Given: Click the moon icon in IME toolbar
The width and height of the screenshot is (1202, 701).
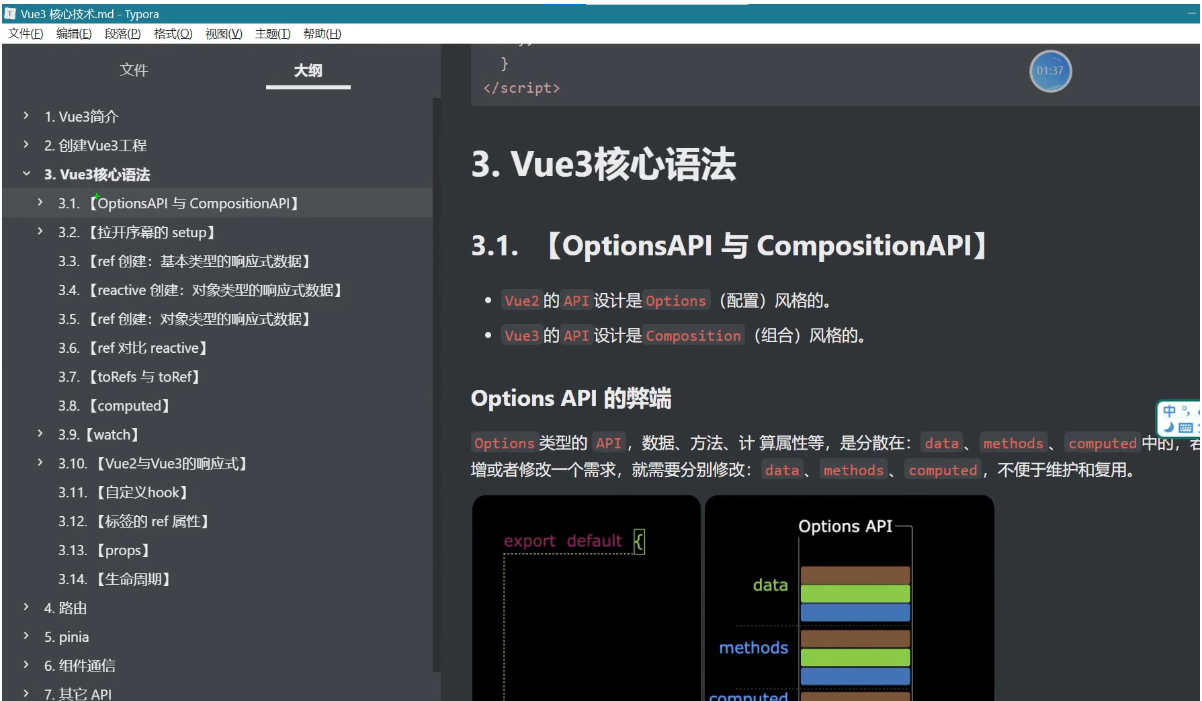Looking at the screenshot, I should (x=1169, y=427).
